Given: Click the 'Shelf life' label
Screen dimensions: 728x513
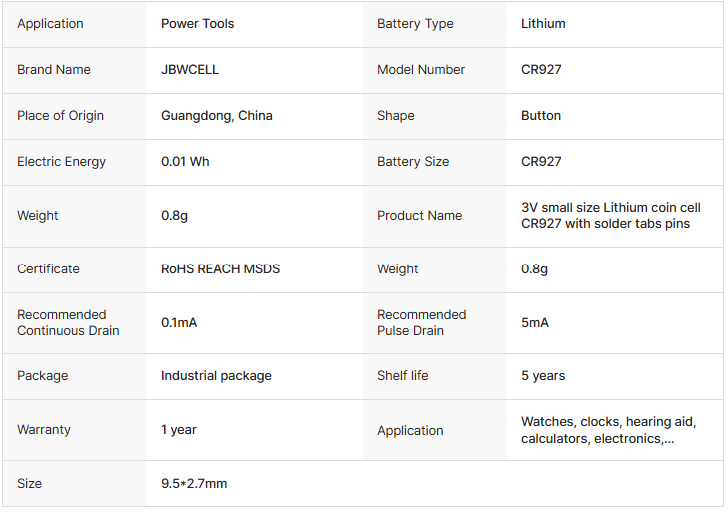Looking at the screenshot, I should pos(403,376).
